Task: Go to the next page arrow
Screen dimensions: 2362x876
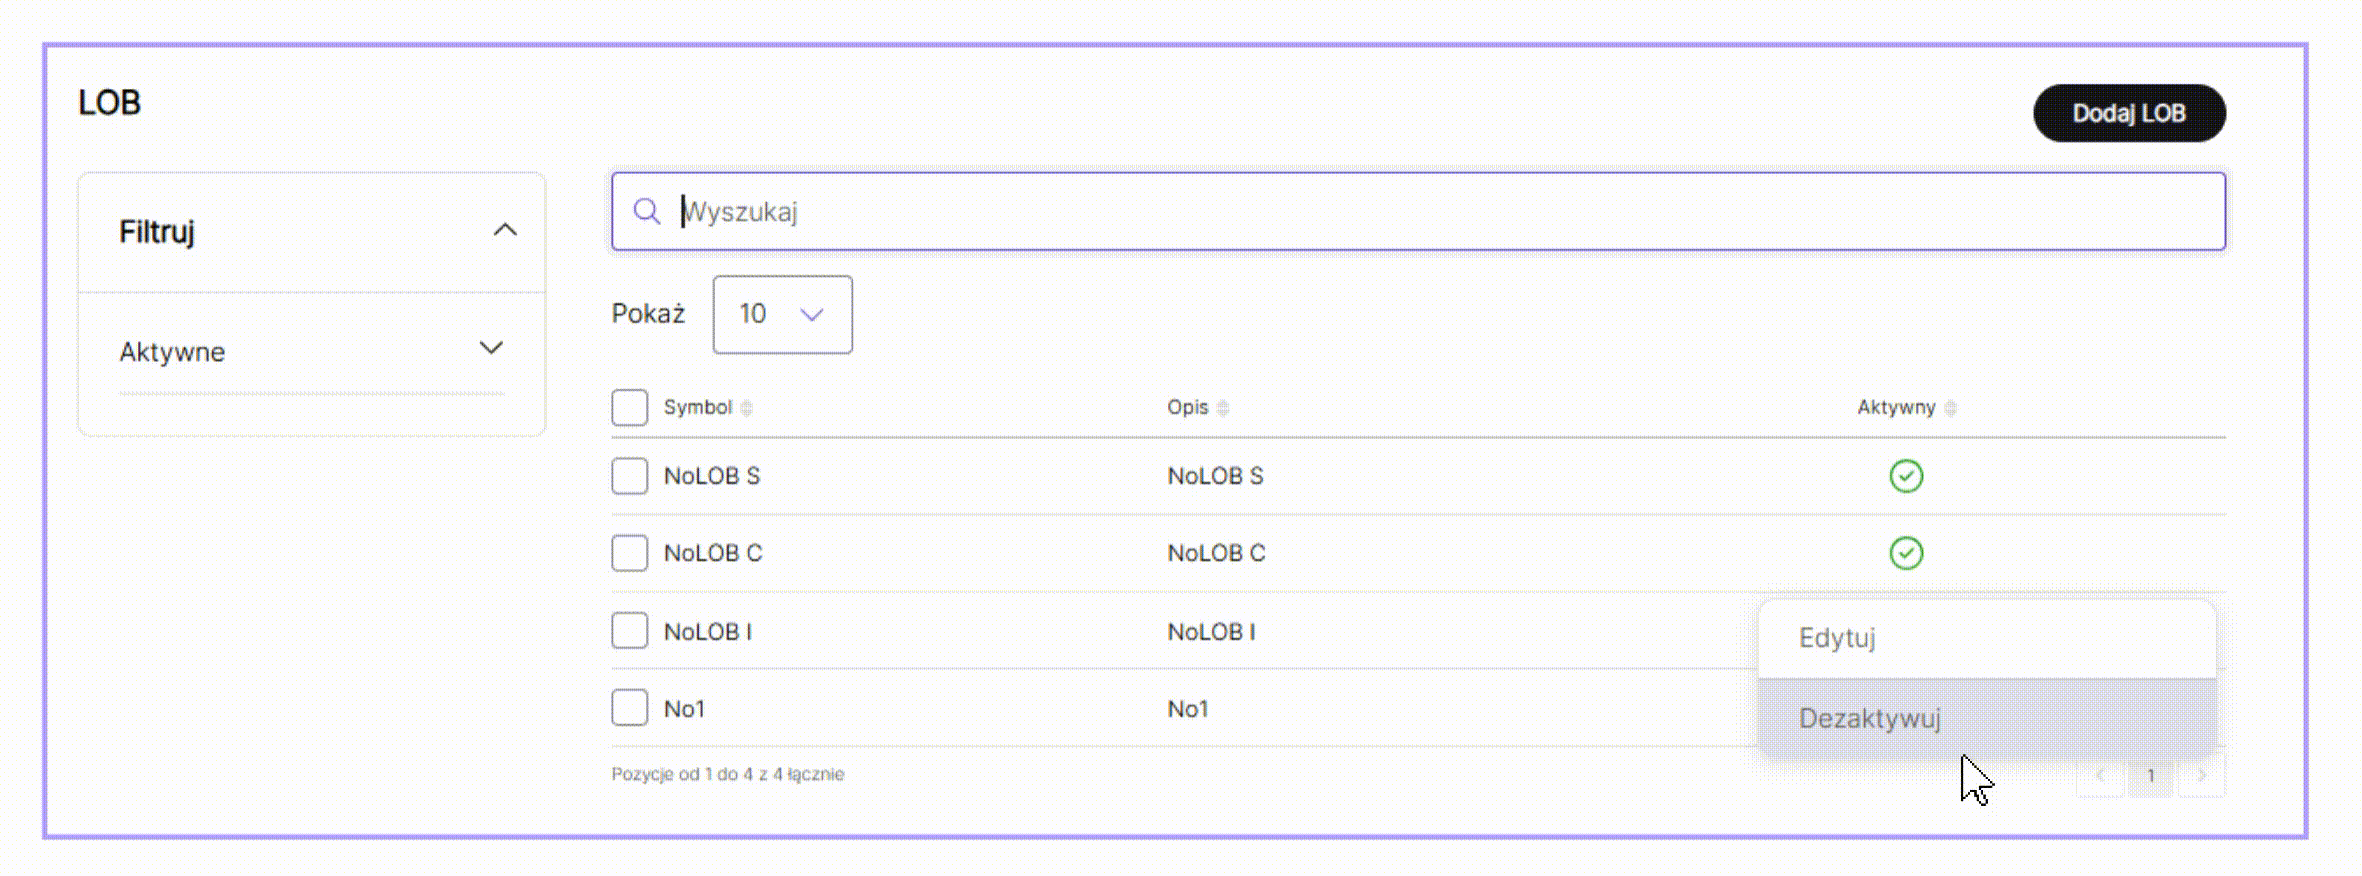Action: point(2201,775)
